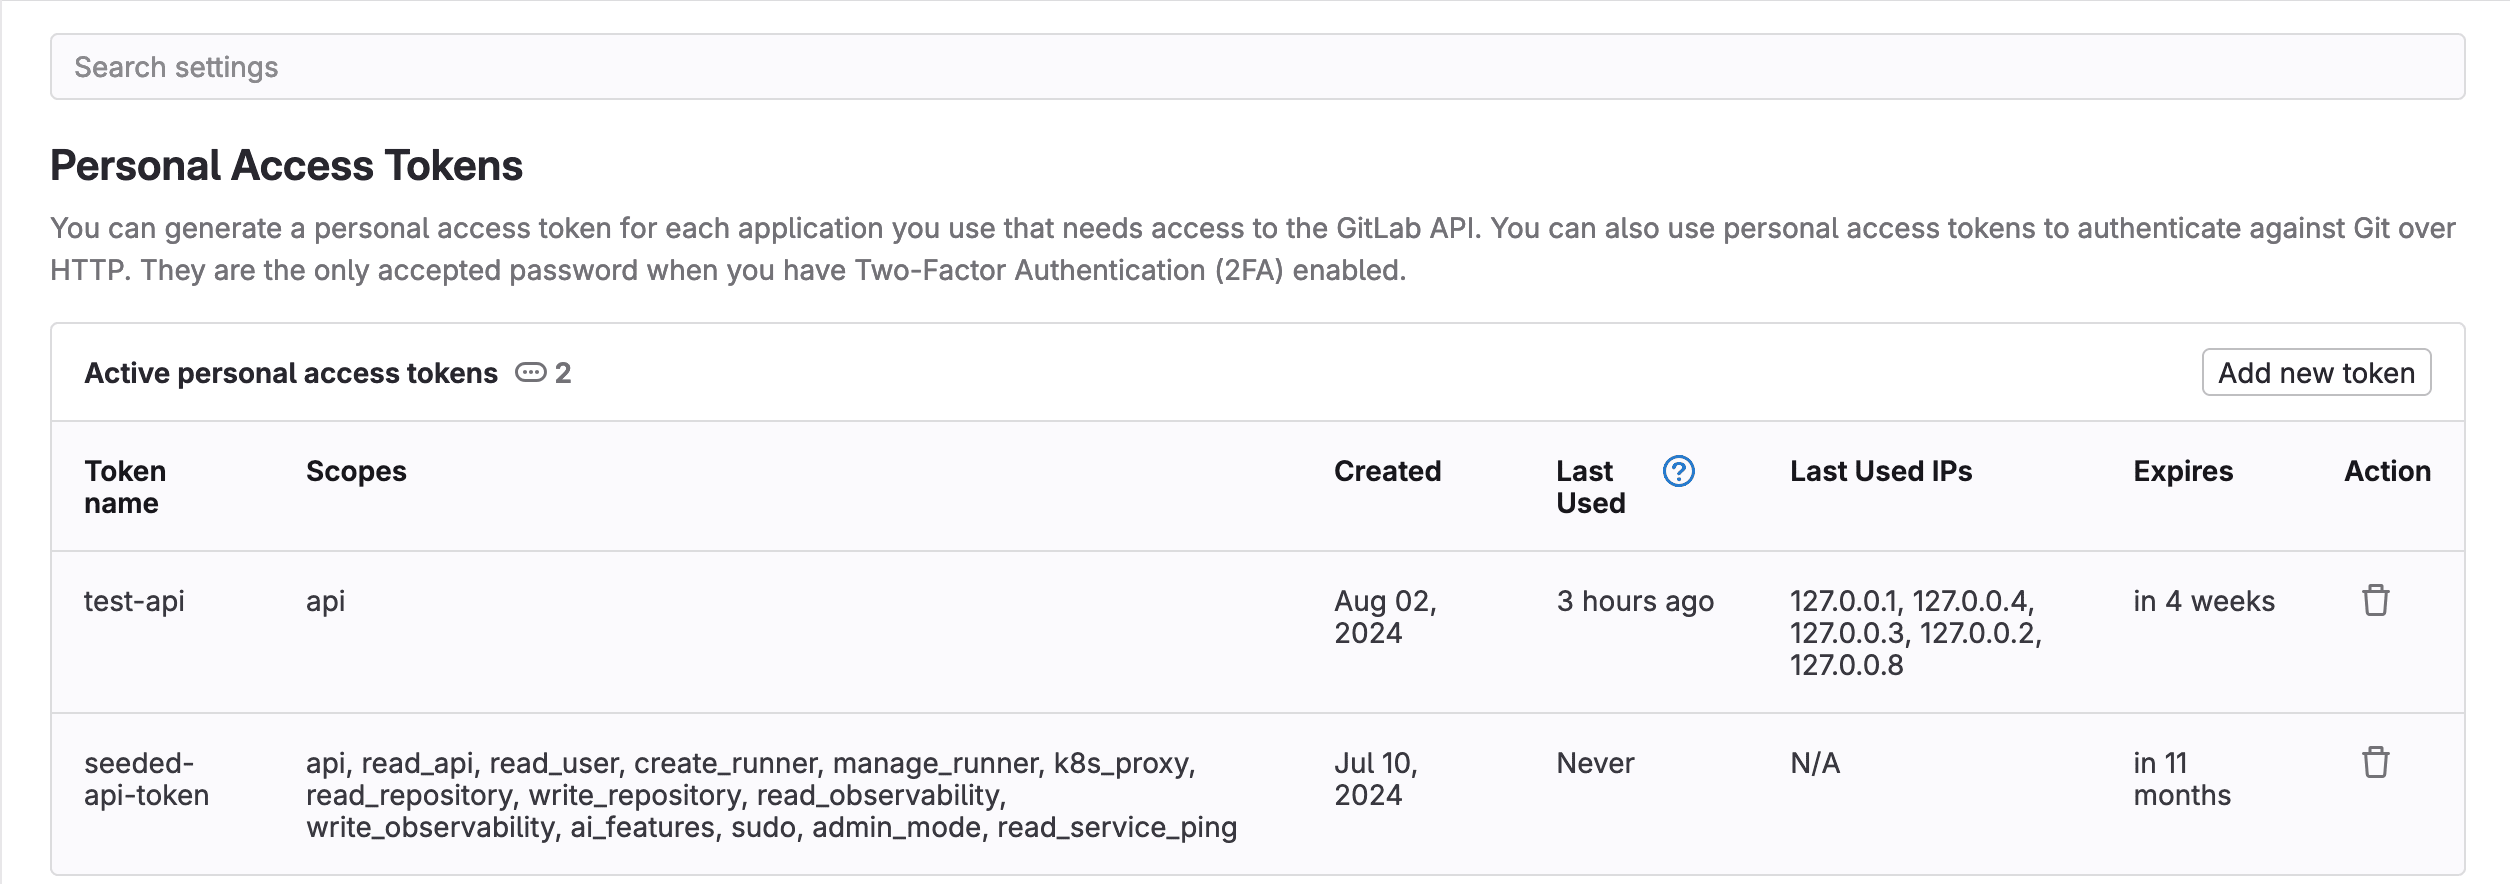Click the Add new token button
The image size is (2510, 884).
(2316, 372)
